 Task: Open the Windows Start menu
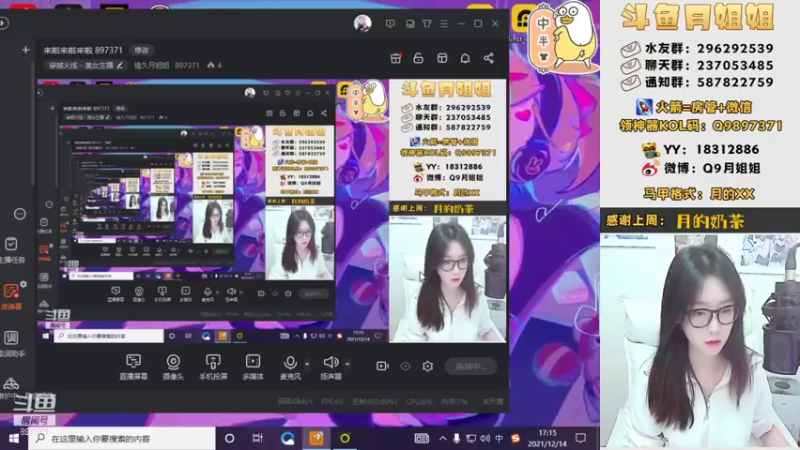(x=14, y=438)
